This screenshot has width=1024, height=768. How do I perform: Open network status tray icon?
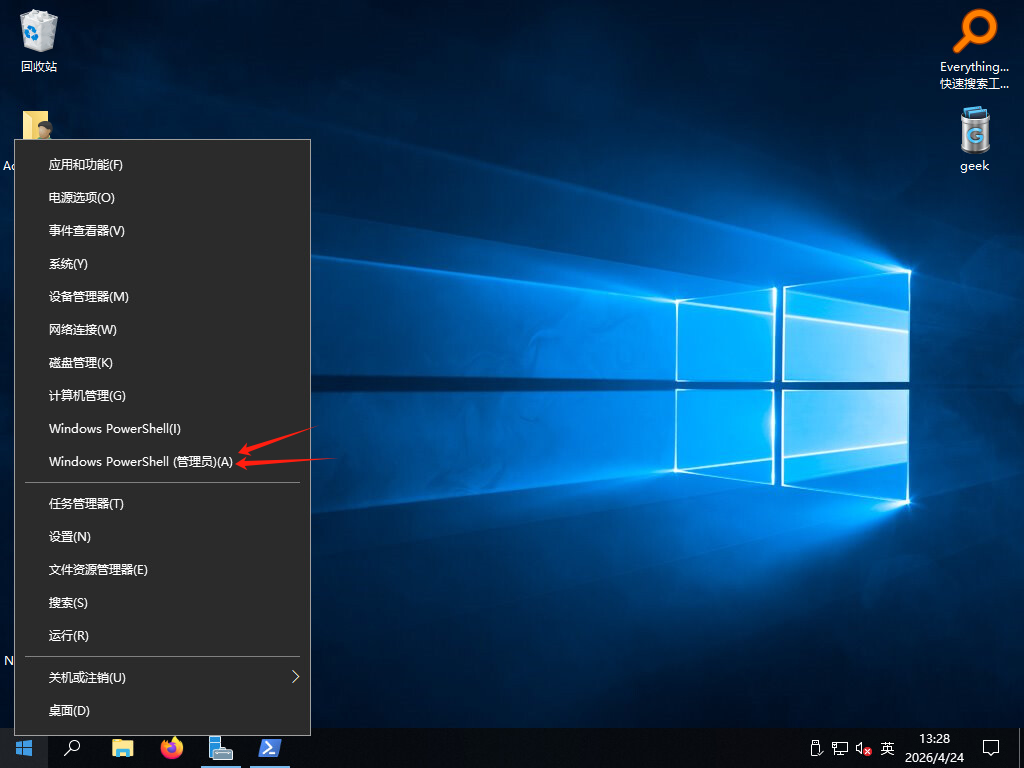[840, 748]
